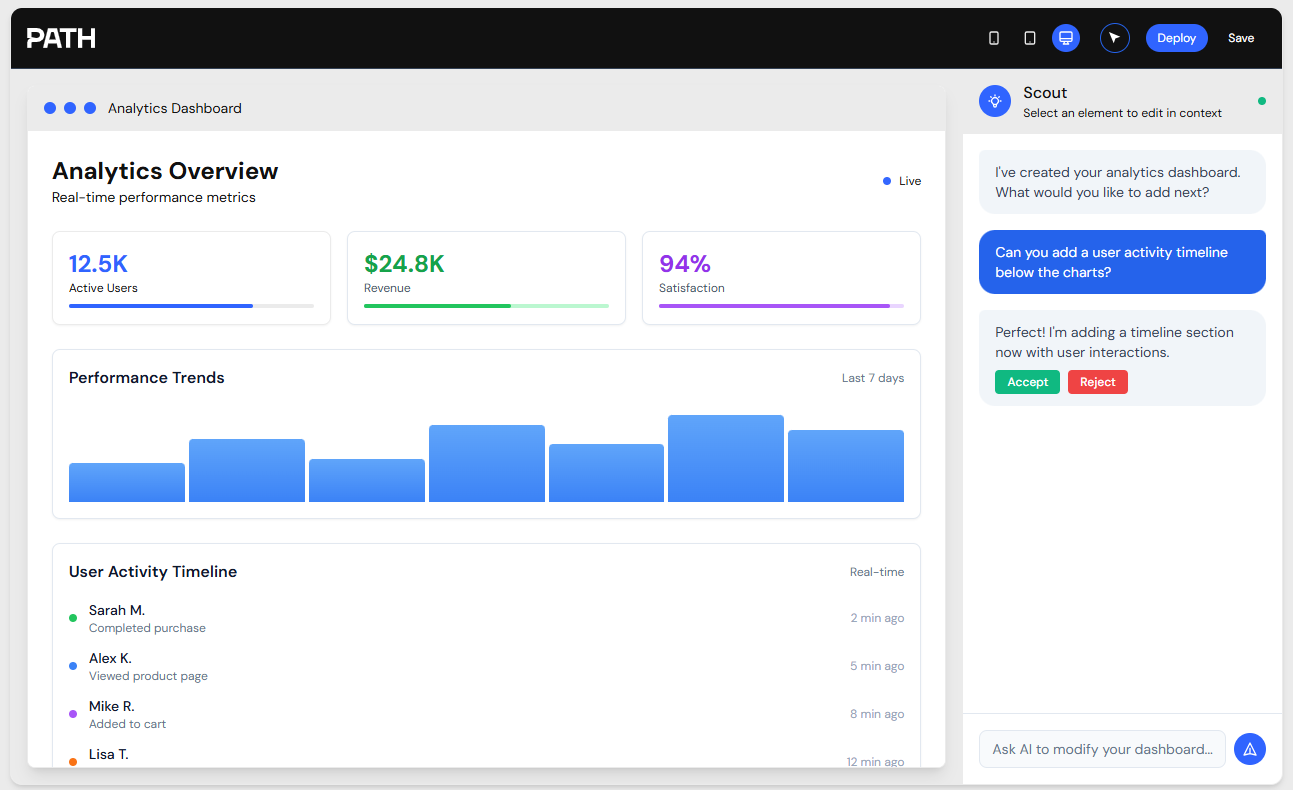
Task: Select the $24.8K Revenue value
Action: 404,264
